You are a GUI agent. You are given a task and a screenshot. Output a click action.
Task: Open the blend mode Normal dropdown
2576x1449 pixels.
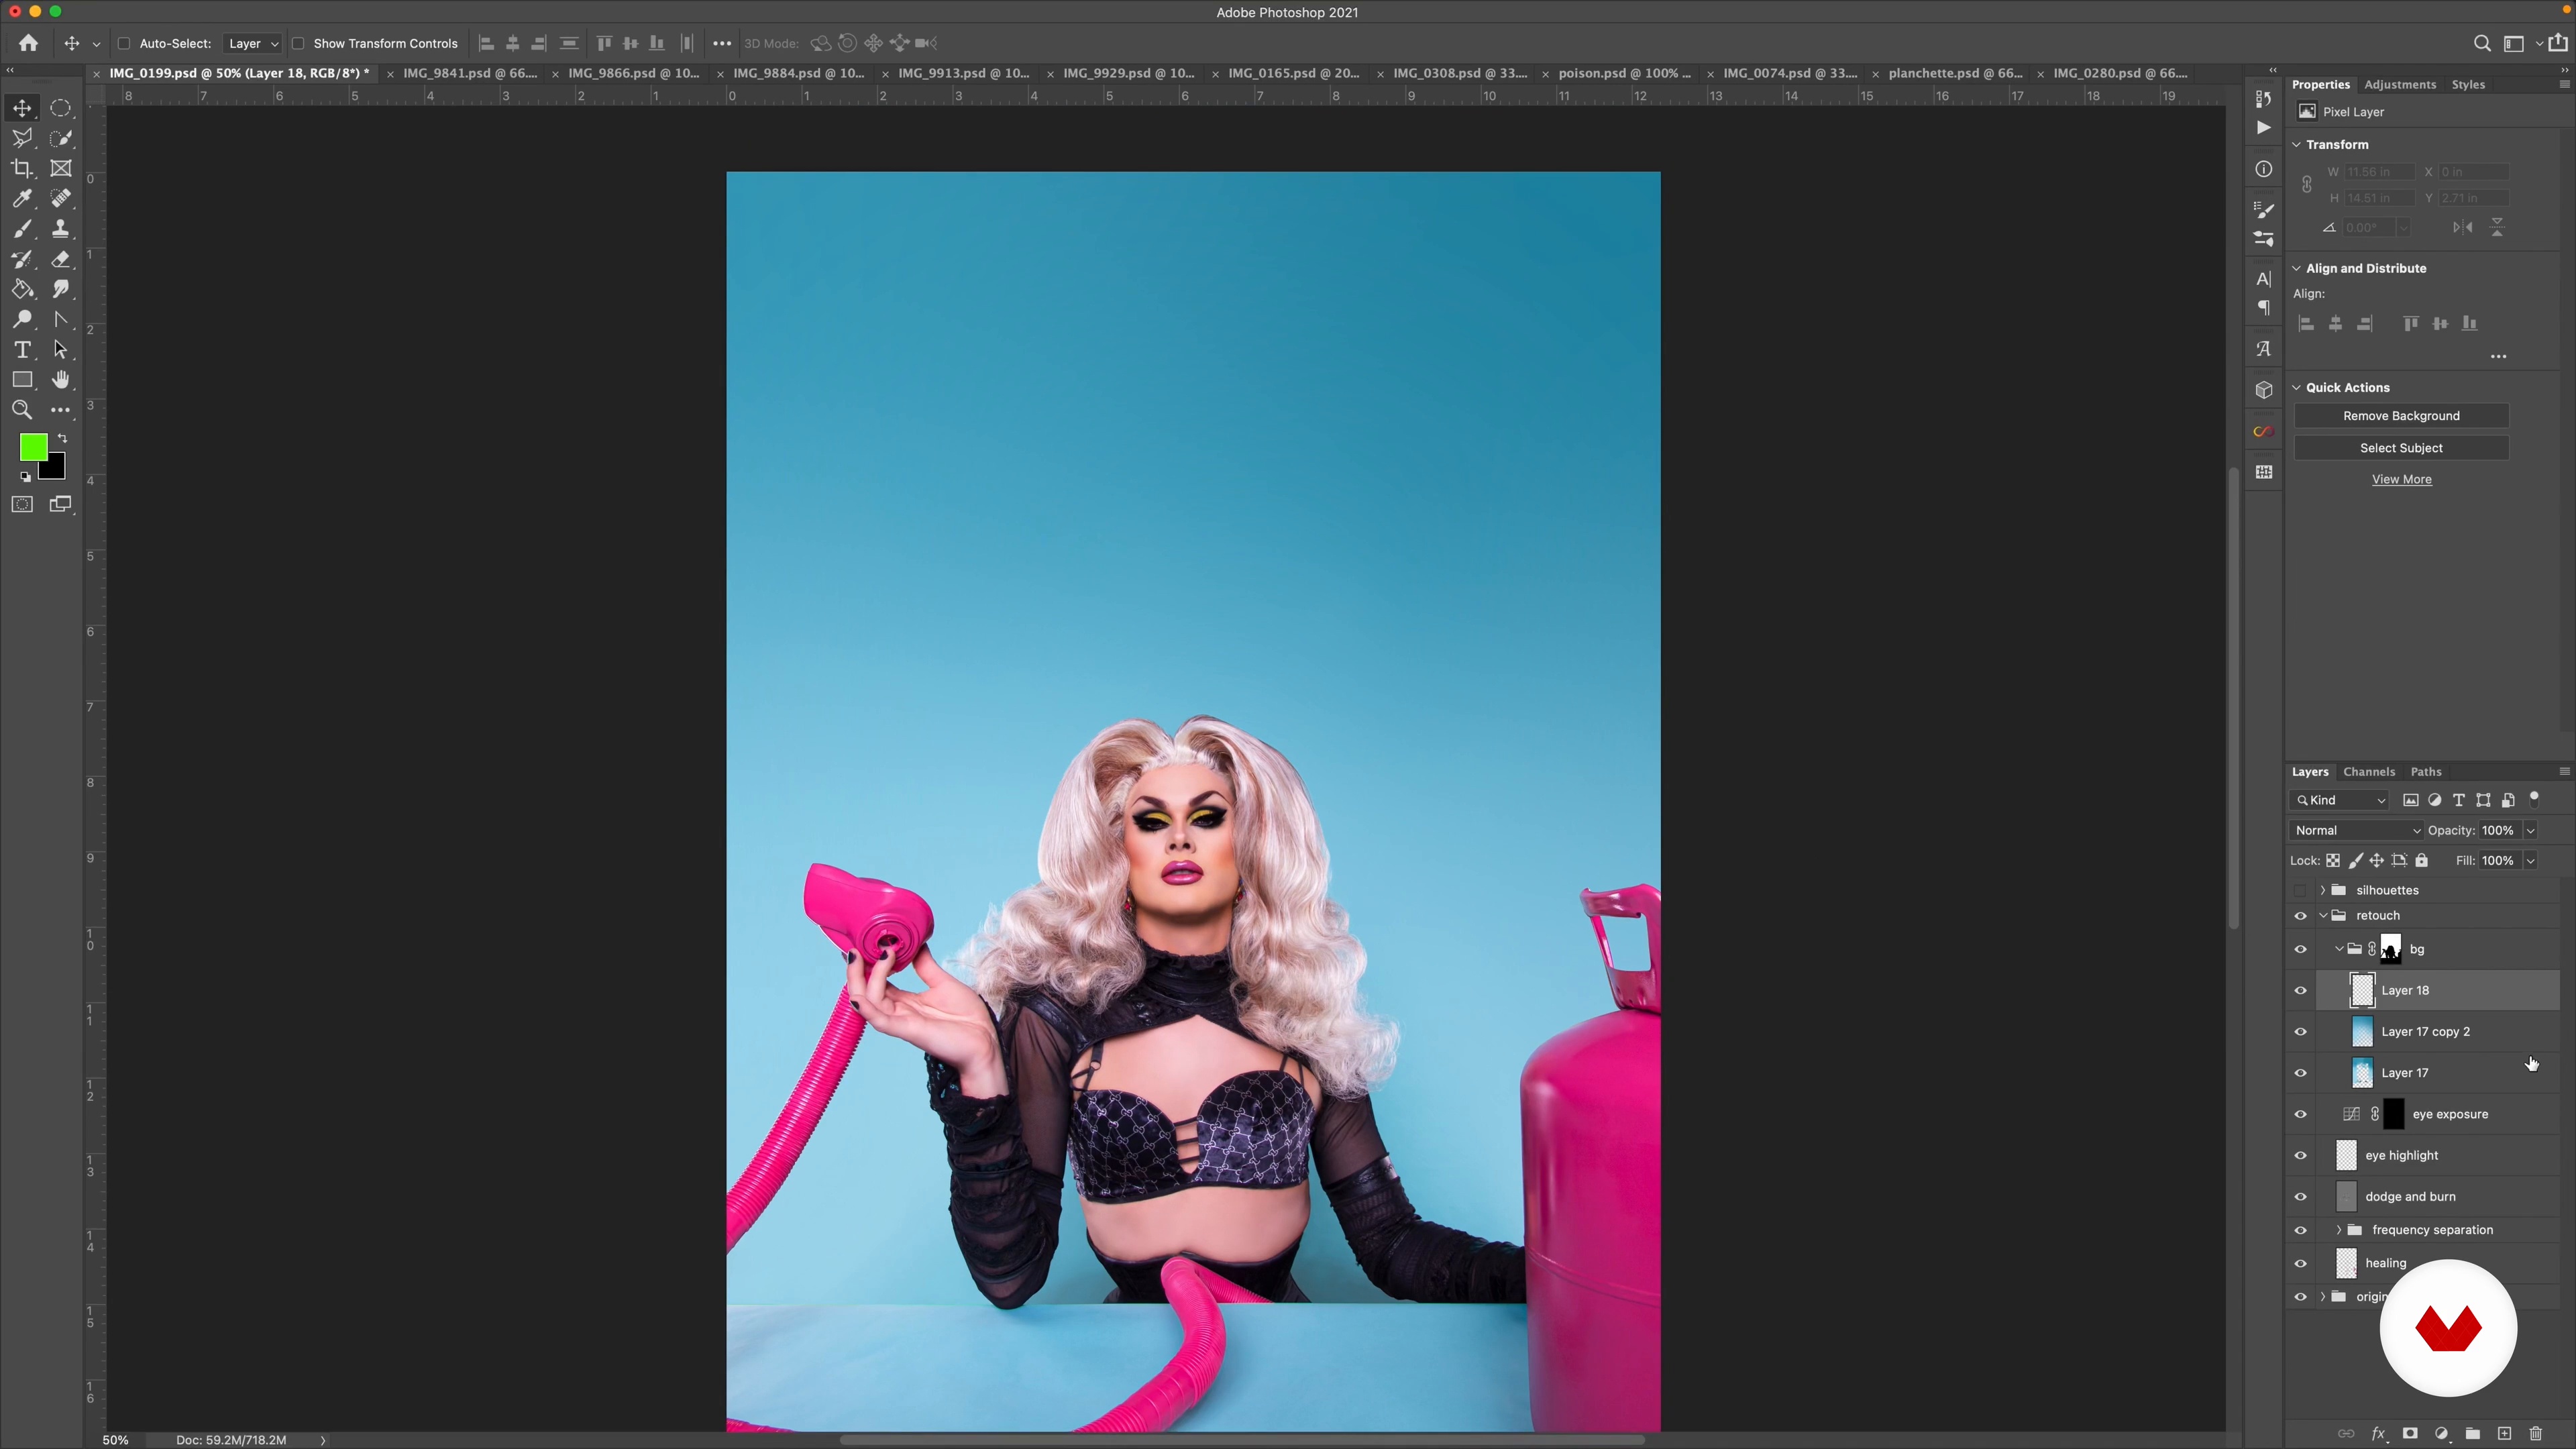2356,831
